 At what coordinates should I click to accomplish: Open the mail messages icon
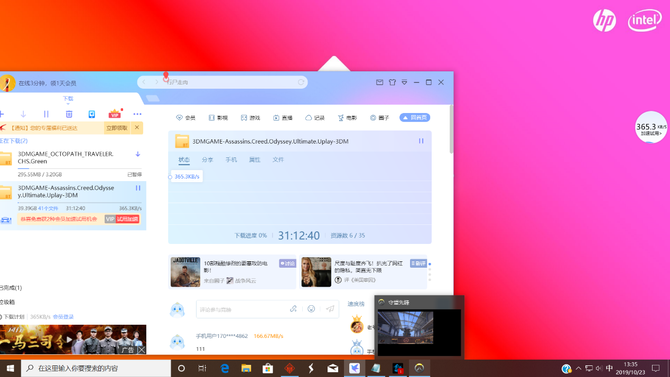[379, 82]
